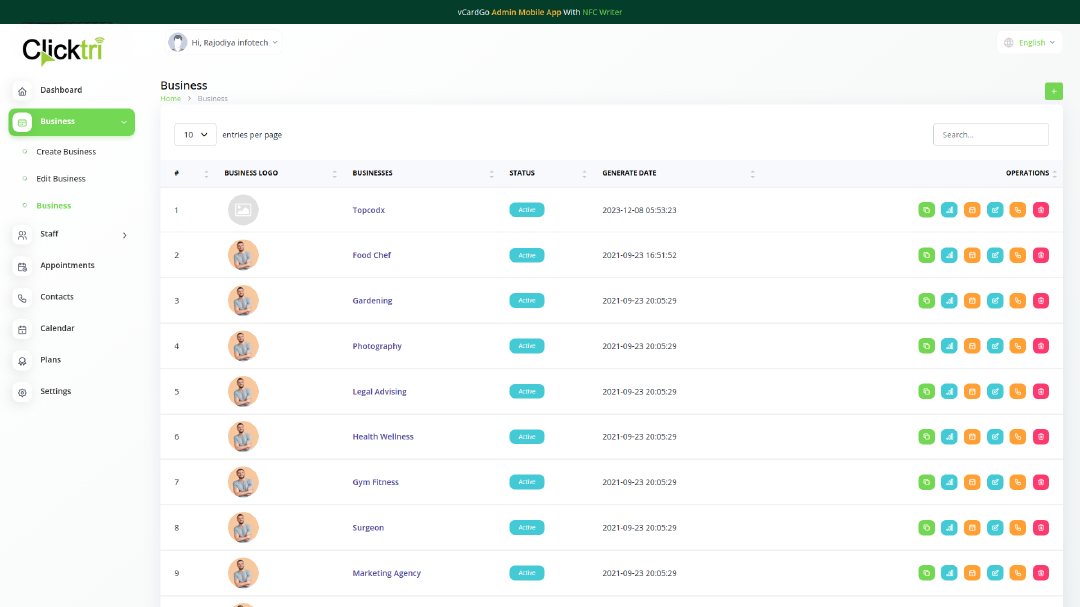Click the Home breadcrumb link
Image resolution: width=1080 pixels, height=607 pixels.
point(170,99)
